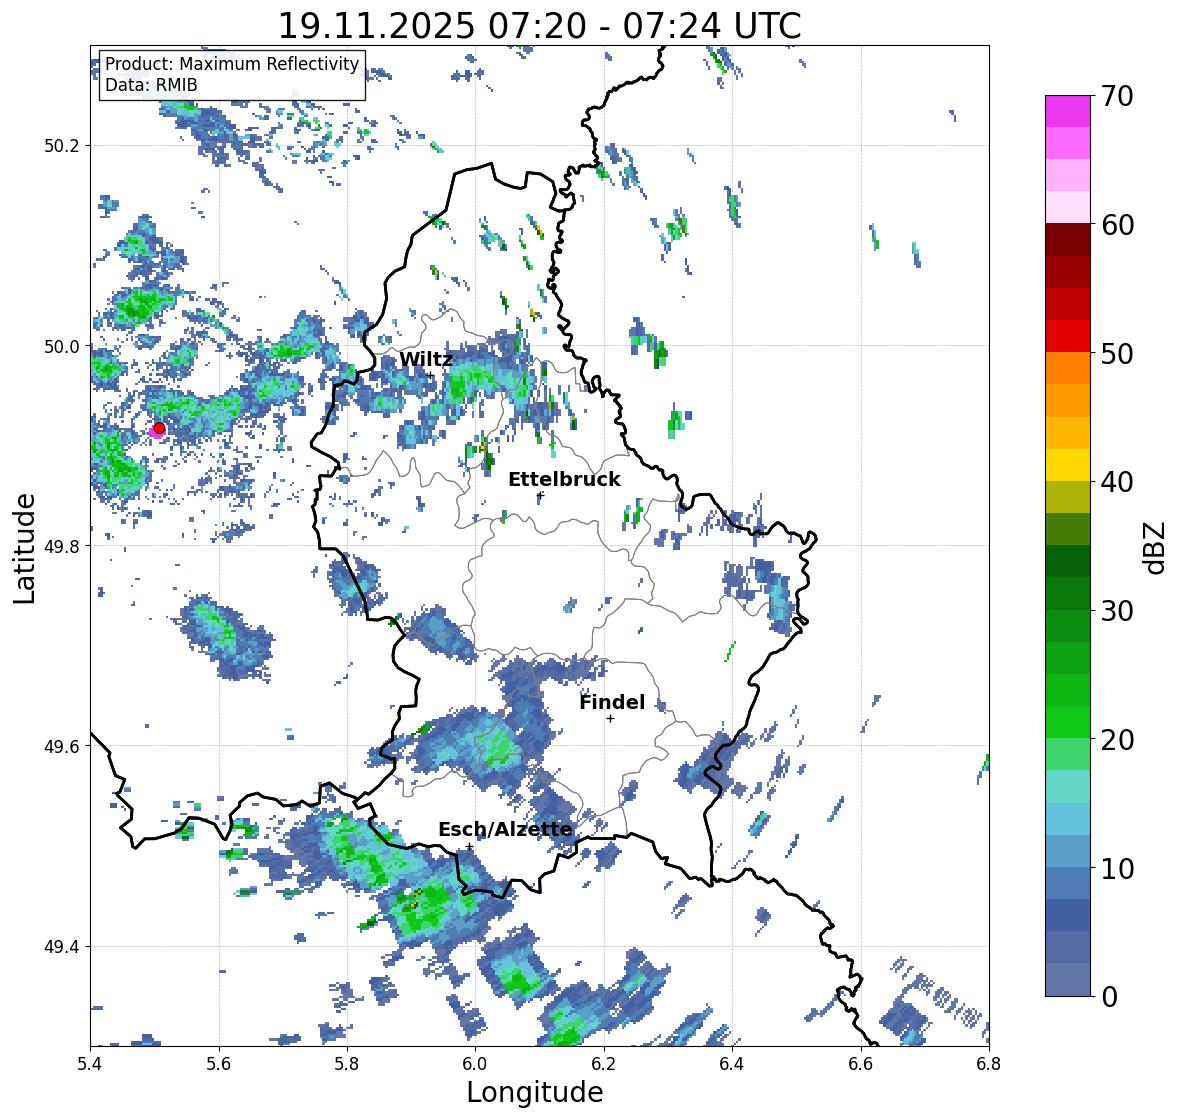1179x1117 pixels.
Task: Click the y-axis tick label 49.8
Action: coord(62,546)
